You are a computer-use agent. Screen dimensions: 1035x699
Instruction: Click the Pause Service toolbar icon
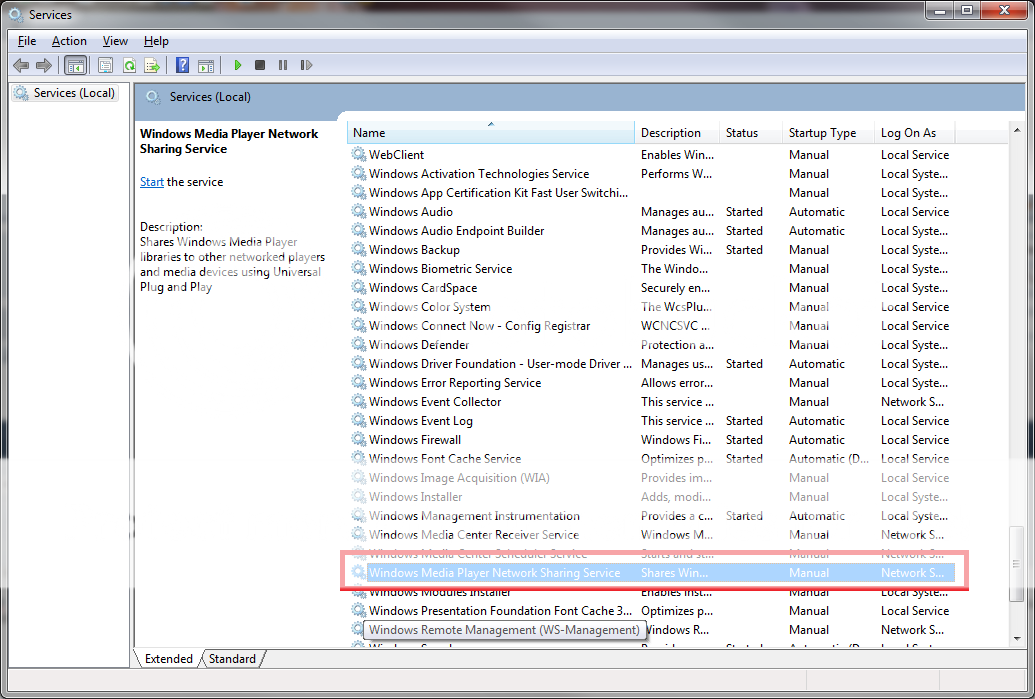(283, 65)
